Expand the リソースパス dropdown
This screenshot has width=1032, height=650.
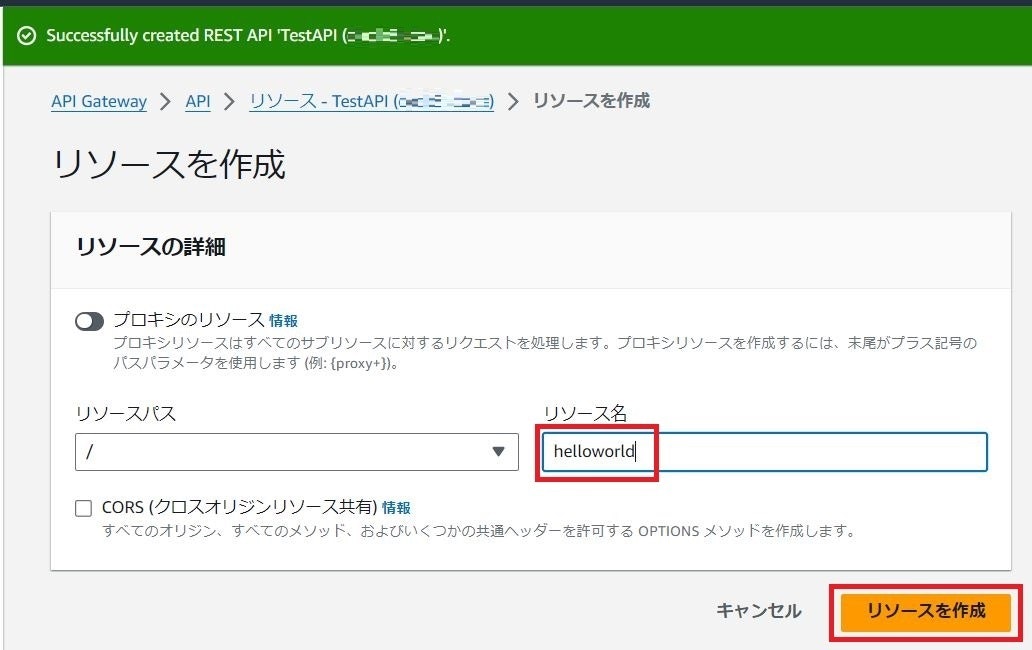[297, 452]
